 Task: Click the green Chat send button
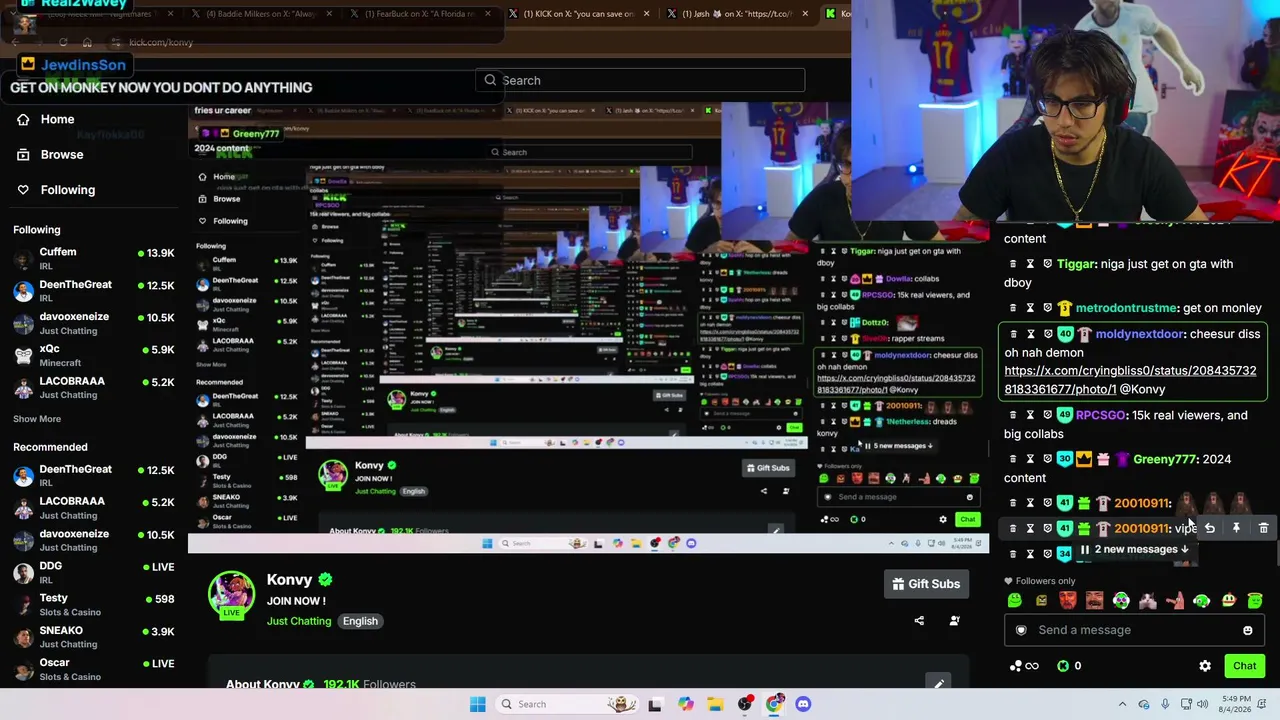tap(1245, 666)
